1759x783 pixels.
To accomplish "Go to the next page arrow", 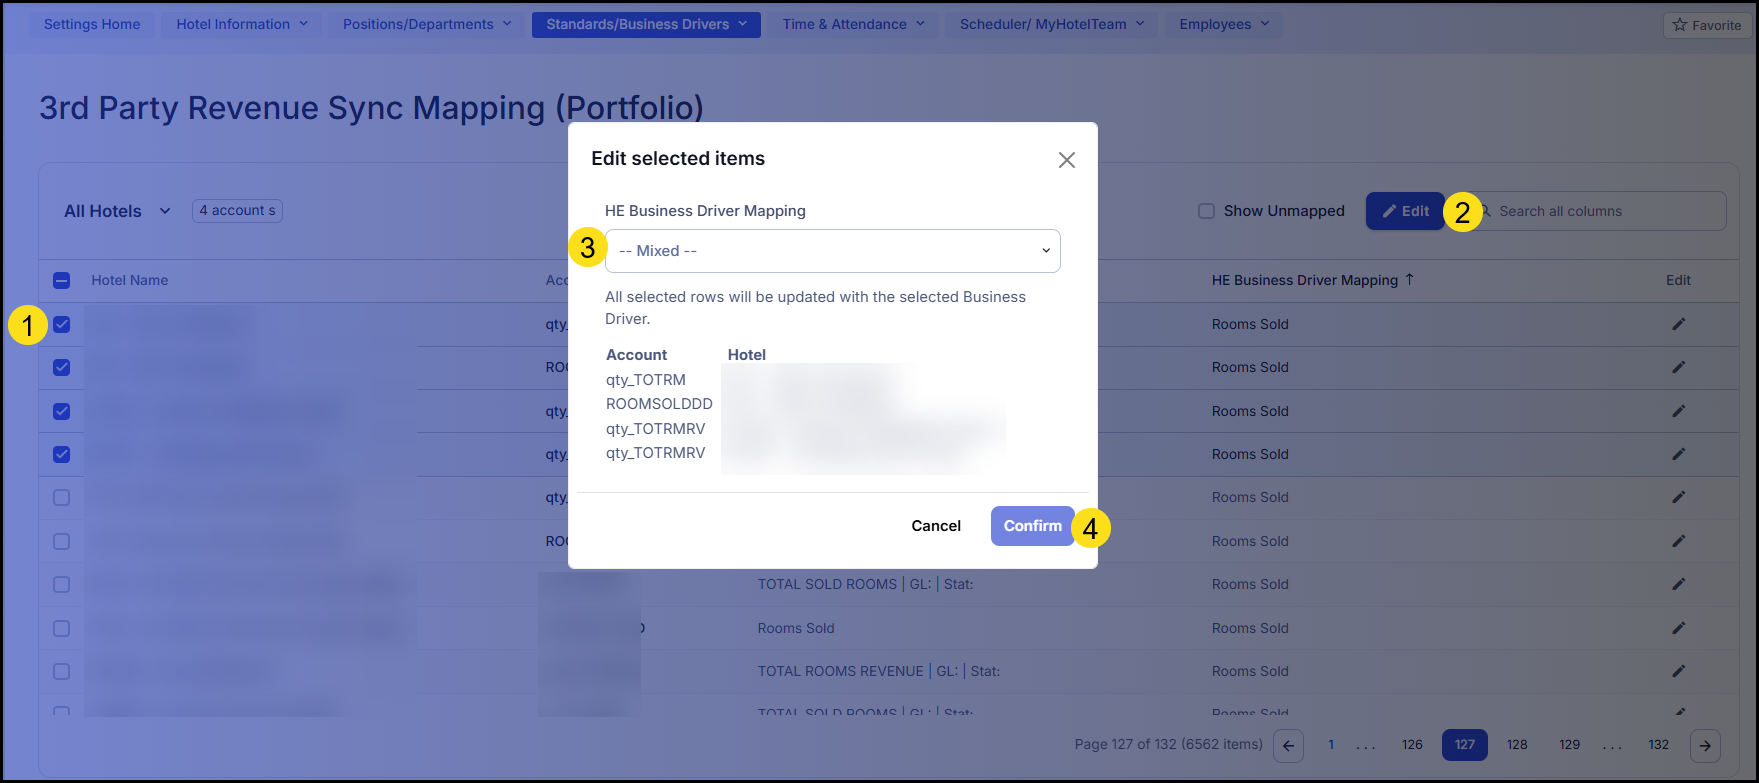I will click(1704, 745).
